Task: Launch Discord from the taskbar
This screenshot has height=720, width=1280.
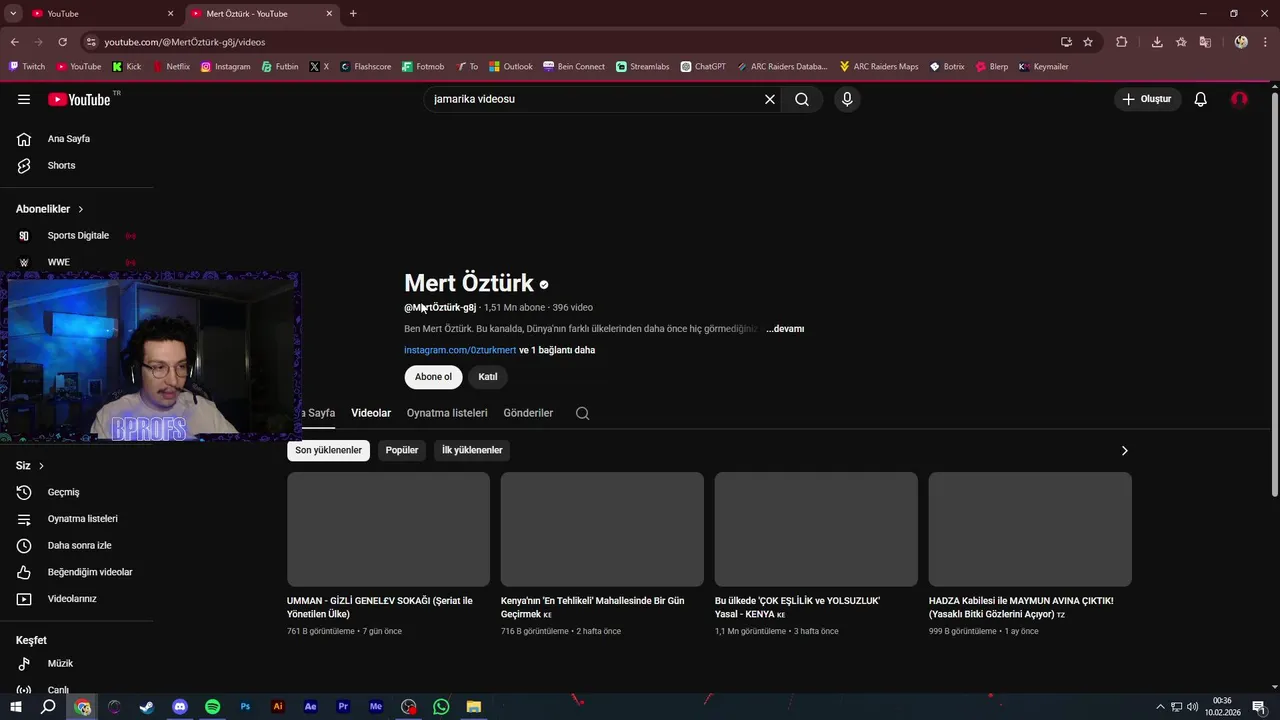Action: point(180,707)
